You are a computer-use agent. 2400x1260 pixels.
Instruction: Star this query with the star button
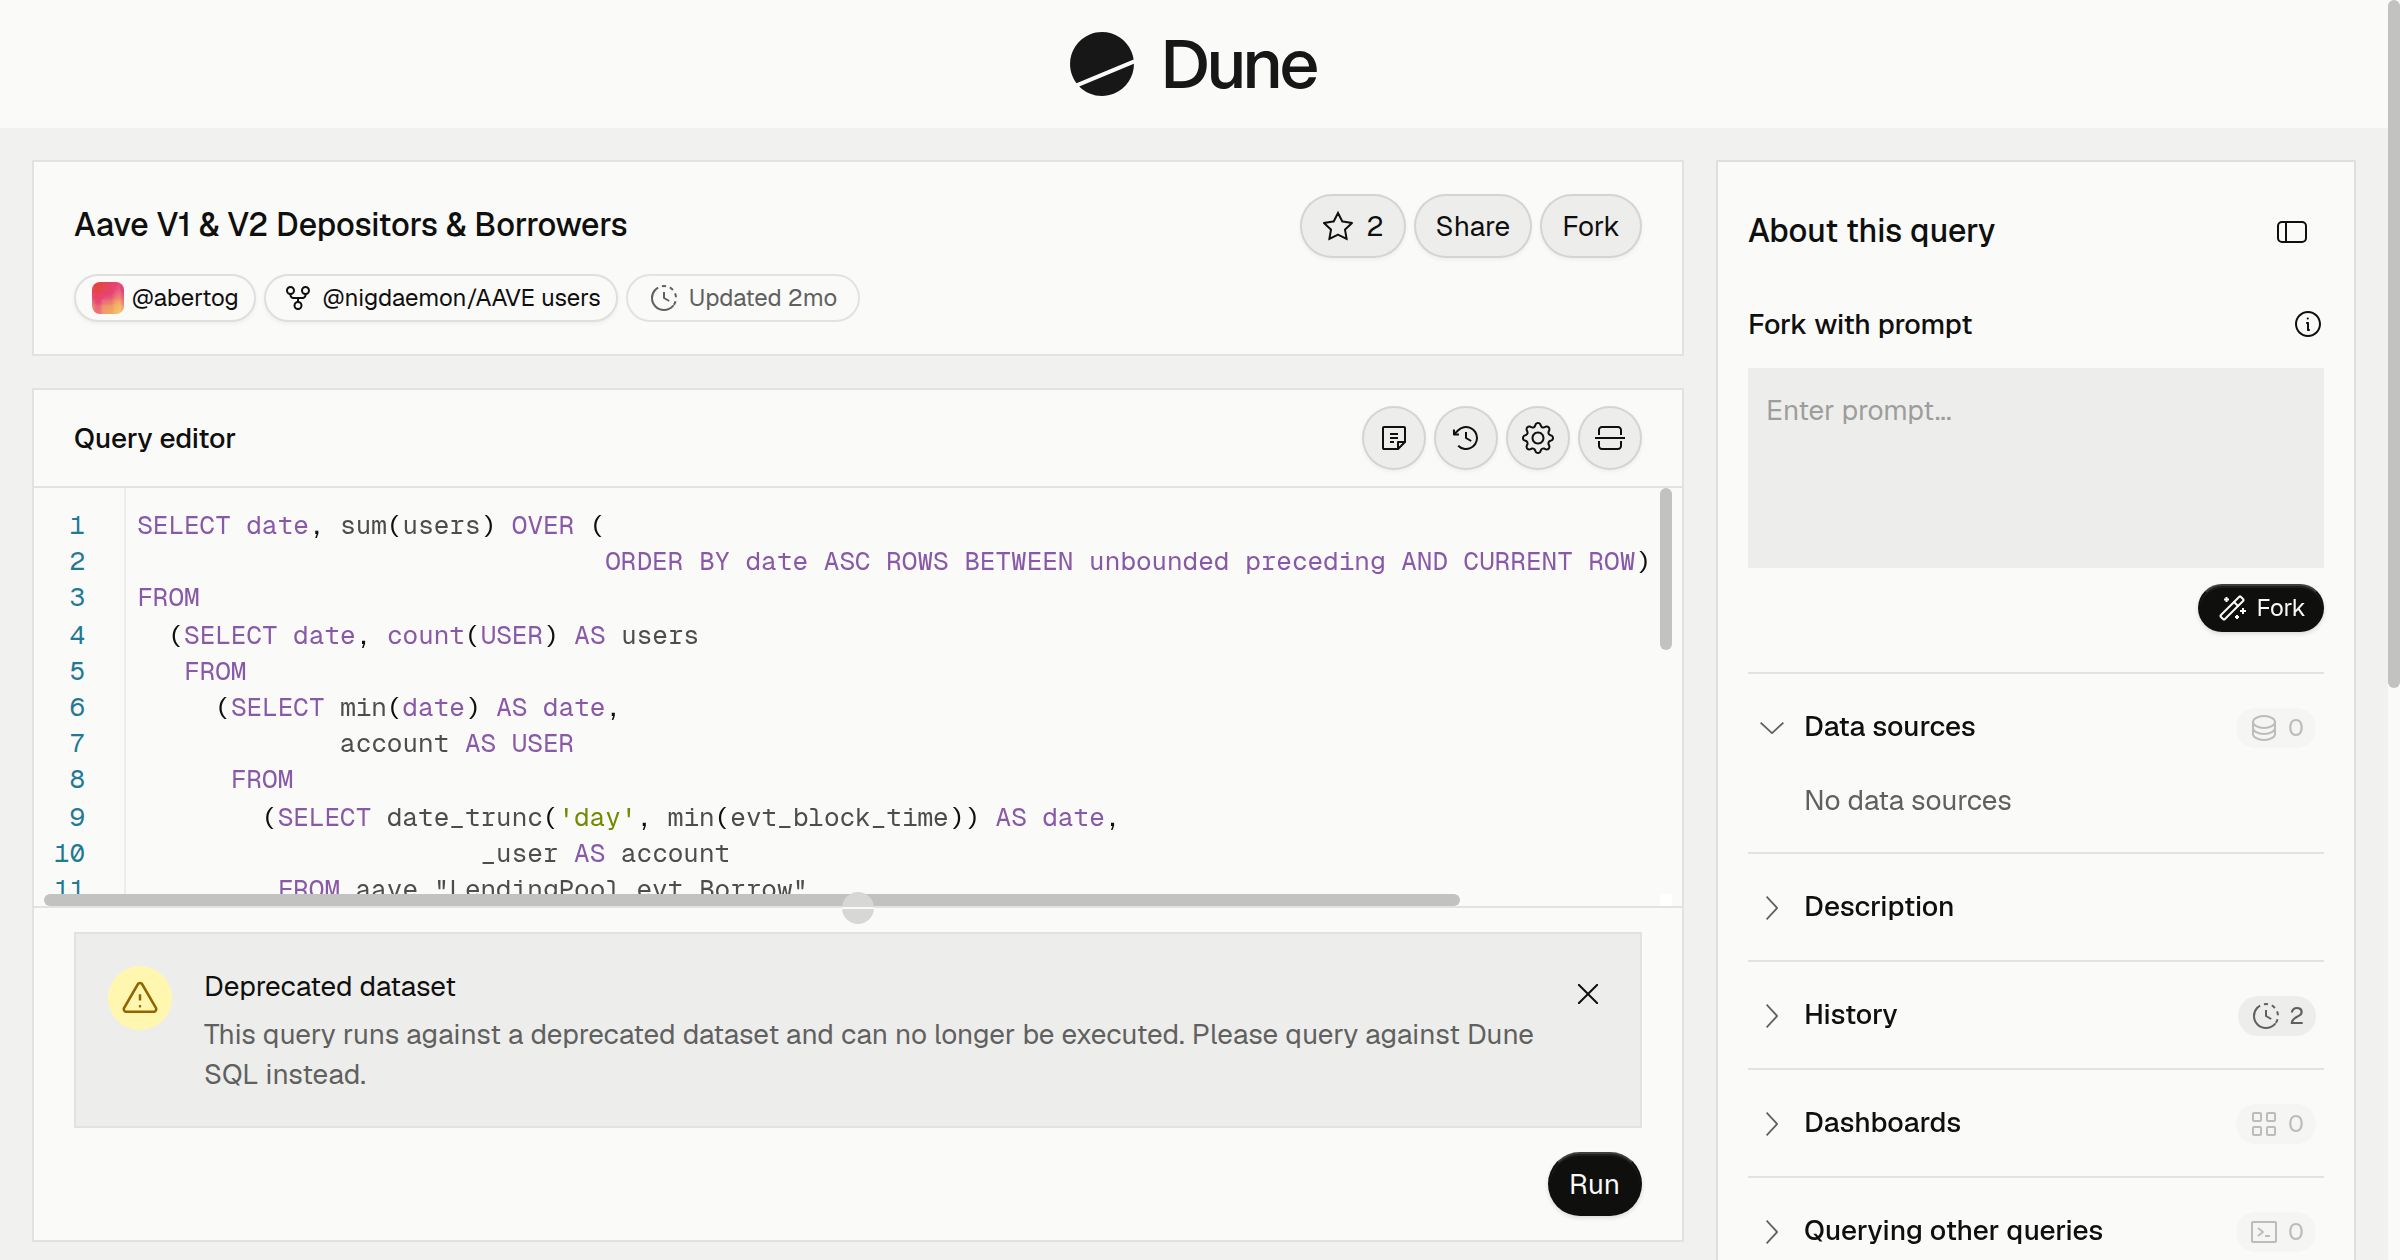click(x=1352, y=226)
